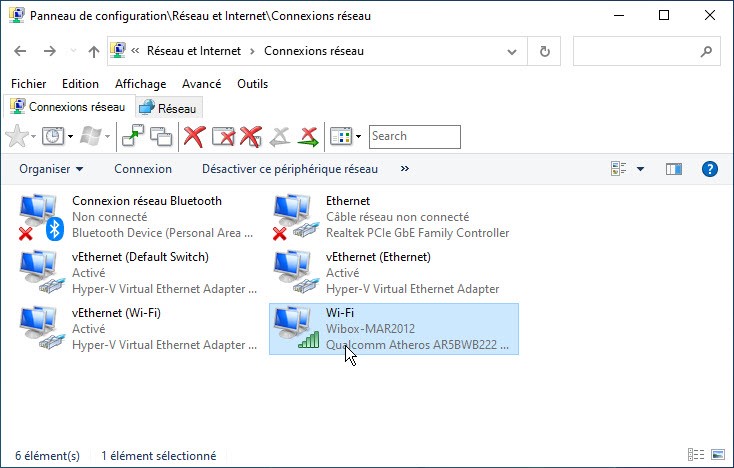734x468 pixels.
Task: Click the Bluetooth connection icon
Action: click(41, 217)
